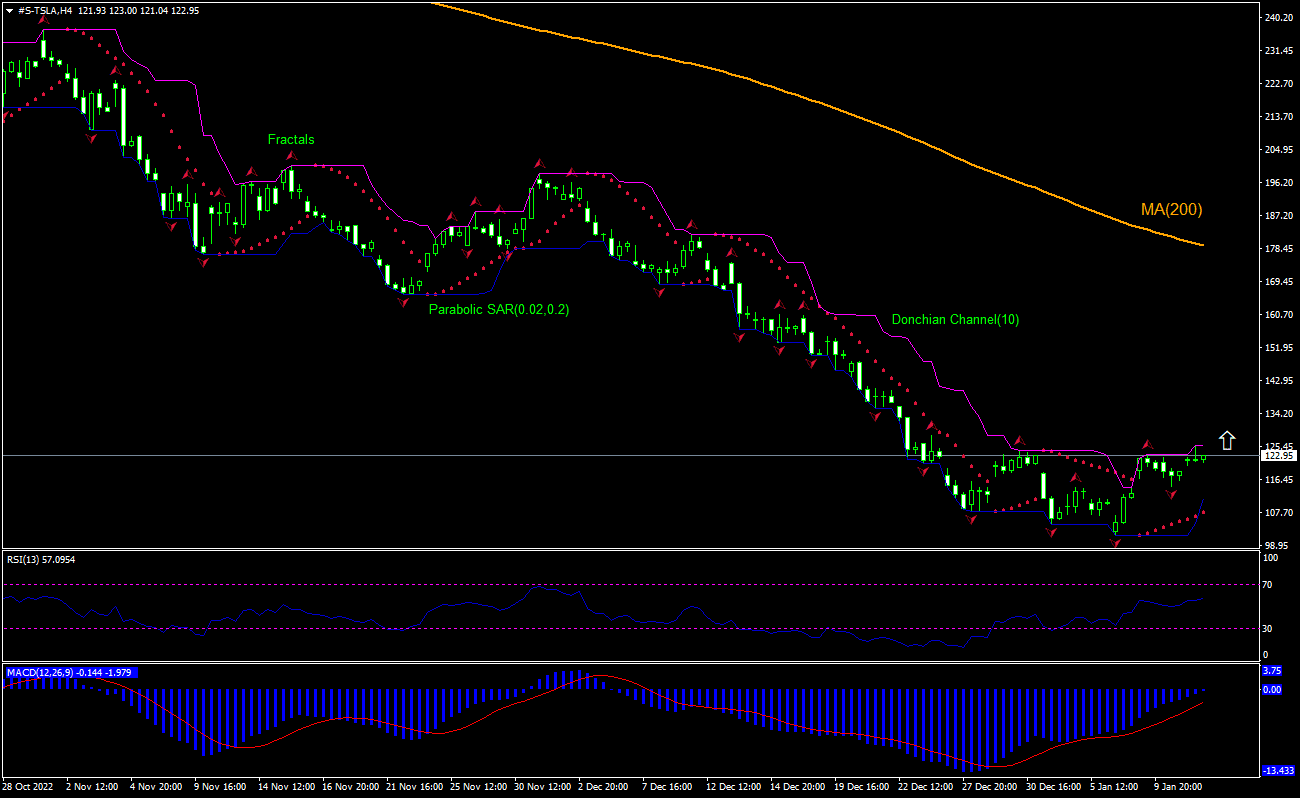Click the MA(200) label
This screenshot has height=798, width=1300.
1171,210
